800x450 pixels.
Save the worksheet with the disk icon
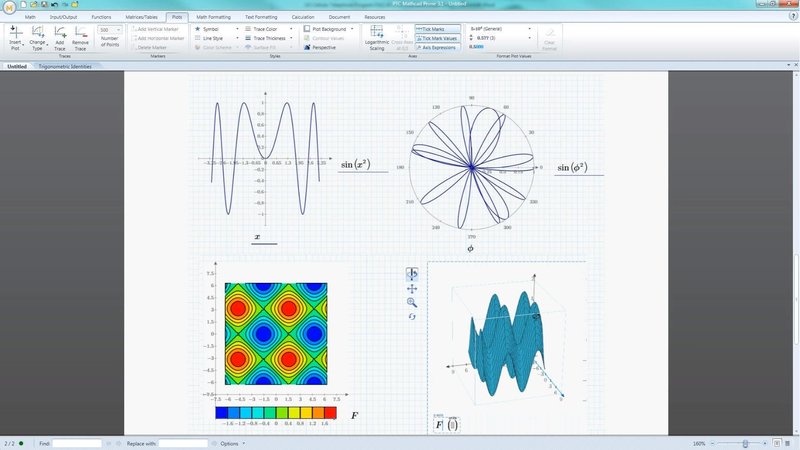point(44,4)
